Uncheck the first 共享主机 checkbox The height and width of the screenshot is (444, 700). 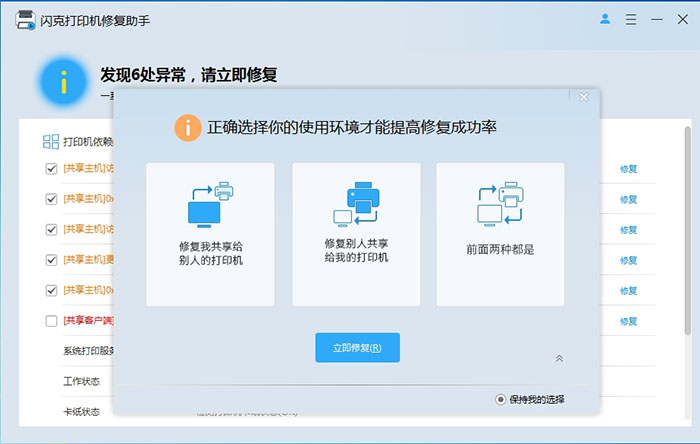click(51, 169)
